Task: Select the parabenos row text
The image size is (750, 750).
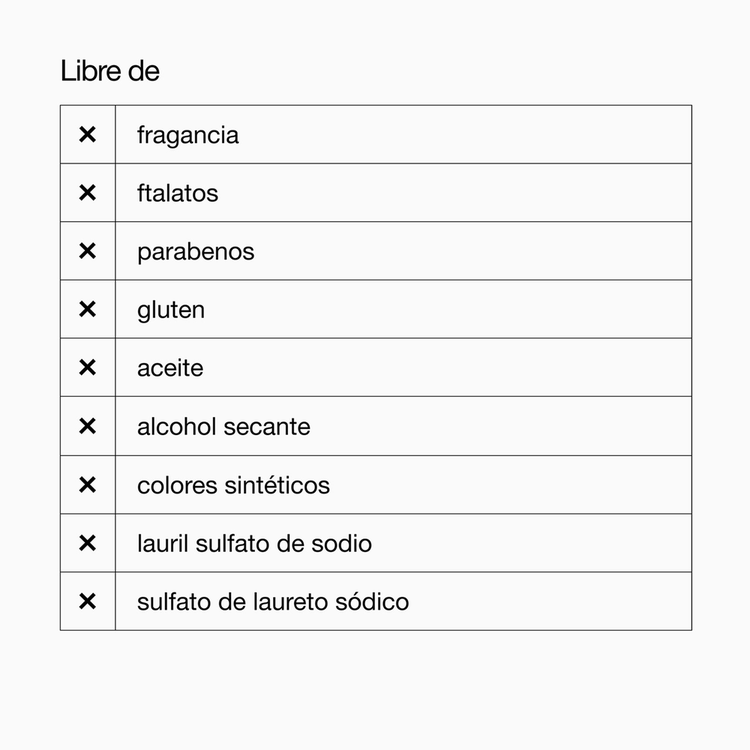Action: tap(196, 252)
